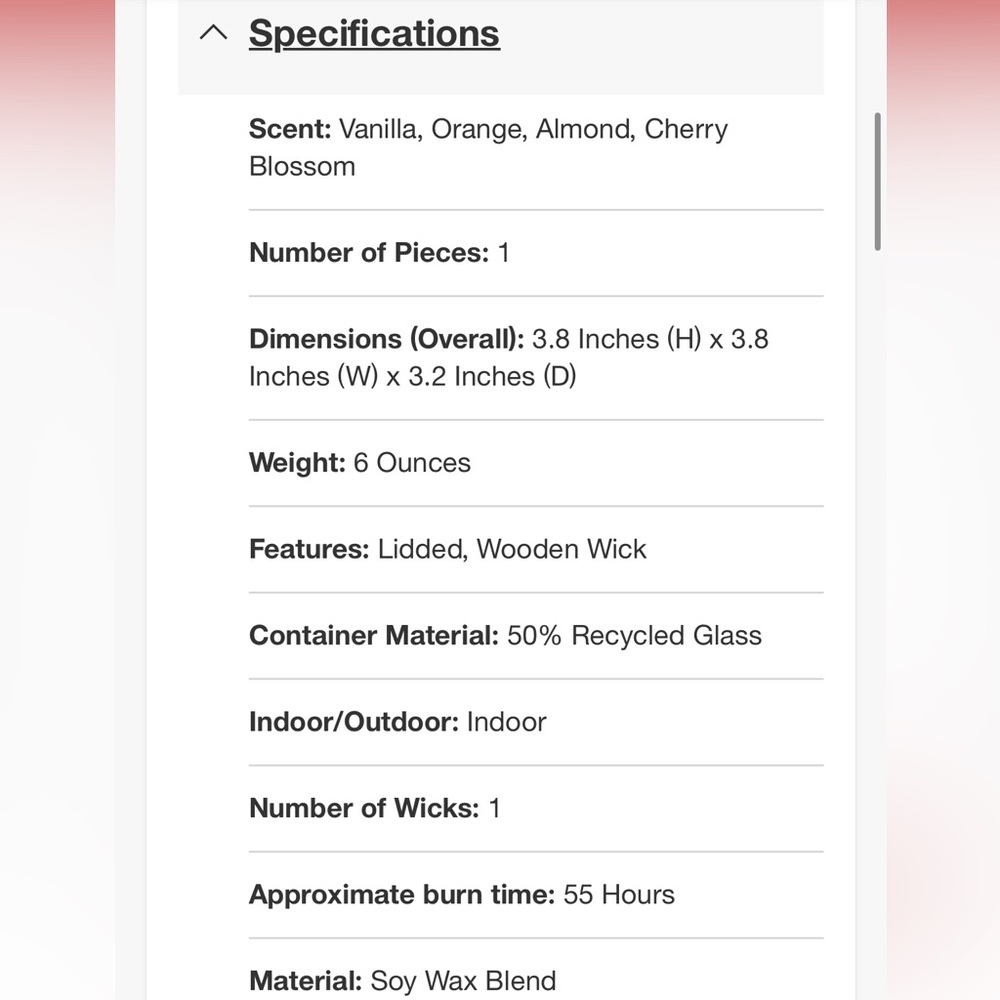Click the Weight: 6 Ounces row
The image size is (1000, 1000).
(536, 463)
